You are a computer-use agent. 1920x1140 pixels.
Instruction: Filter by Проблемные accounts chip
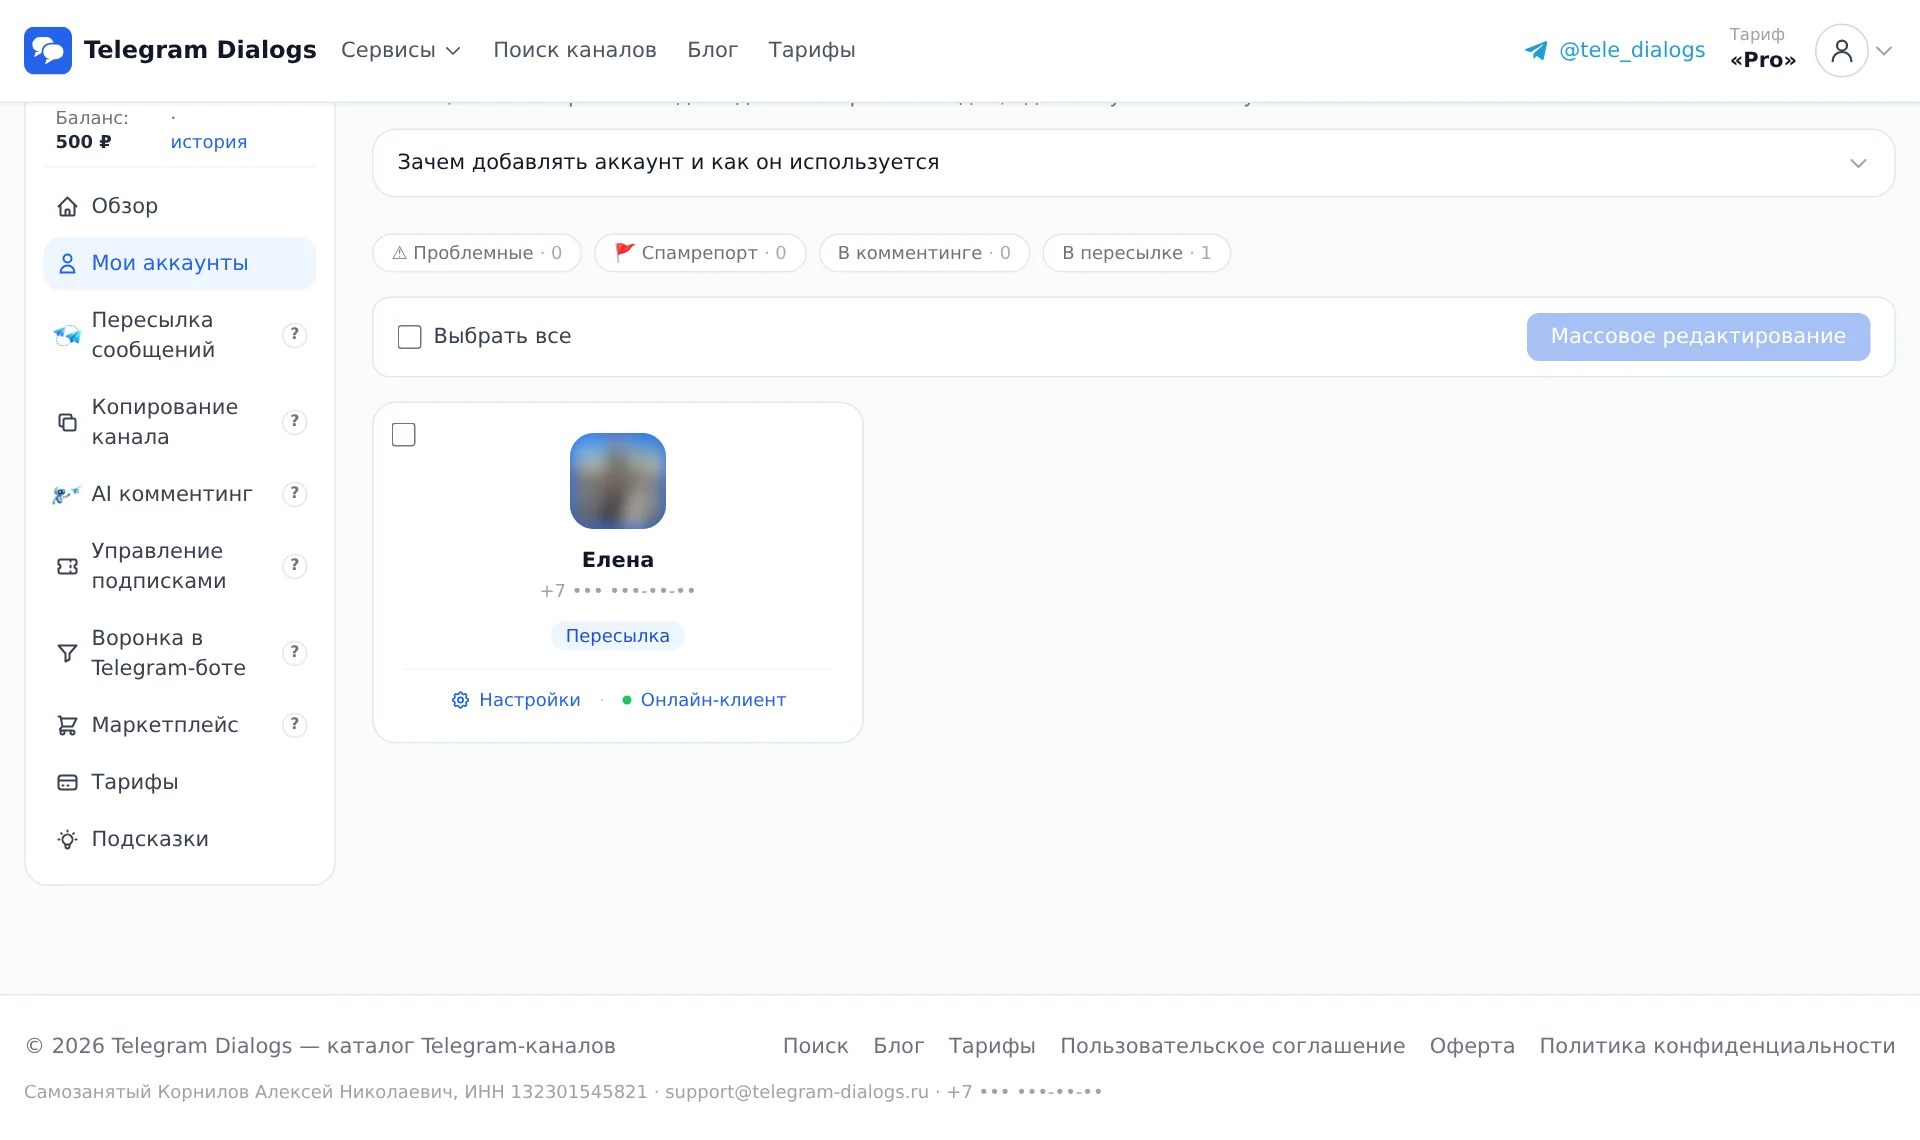pyautogui.click(x=477, y=253)
